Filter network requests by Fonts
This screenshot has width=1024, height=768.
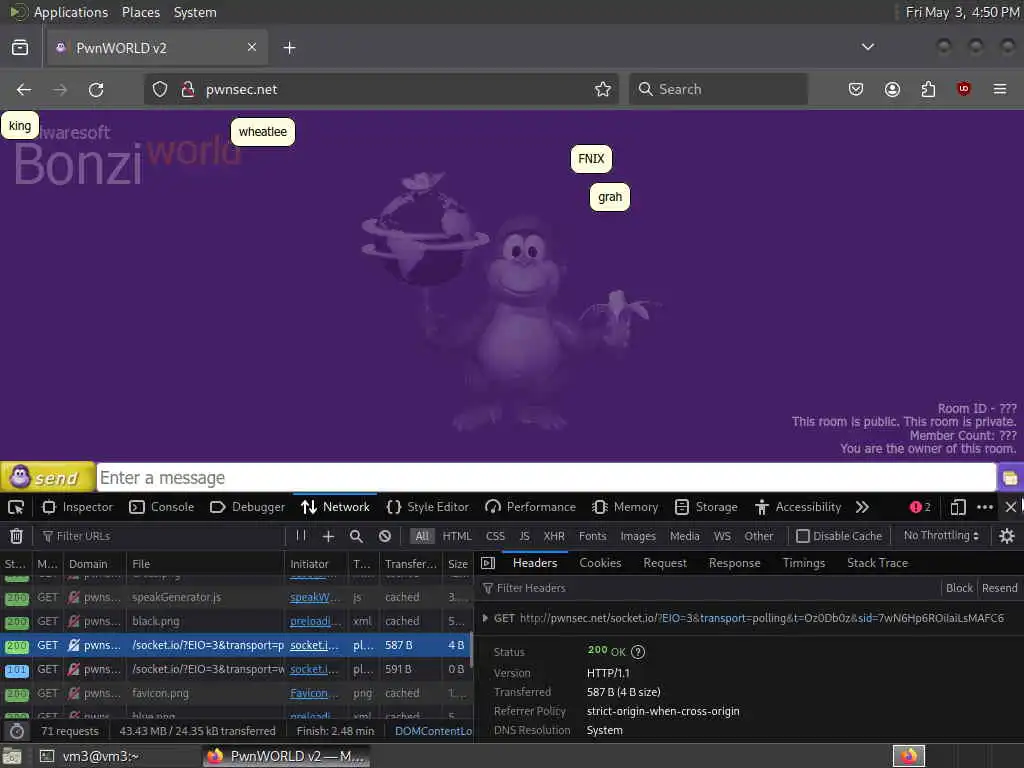592,536
